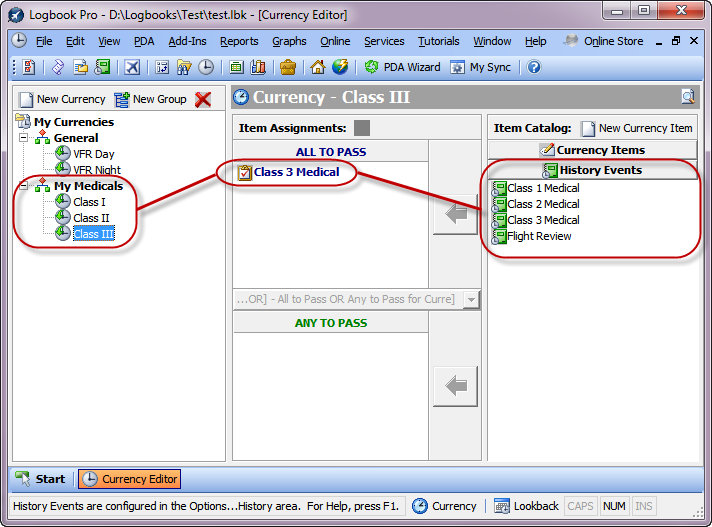Open the File menu
The height and width of the screenshot is (527, 712).
tap(44, 41)
